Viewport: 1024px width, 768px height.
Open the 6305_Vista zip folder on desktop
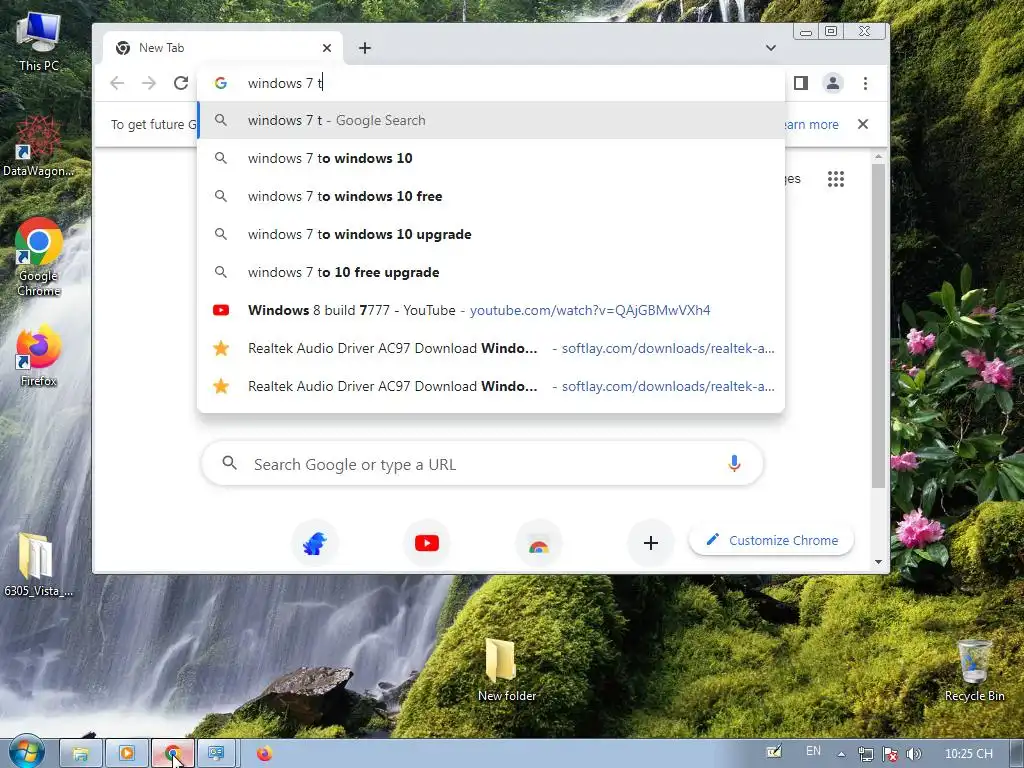tap(39, 564)
